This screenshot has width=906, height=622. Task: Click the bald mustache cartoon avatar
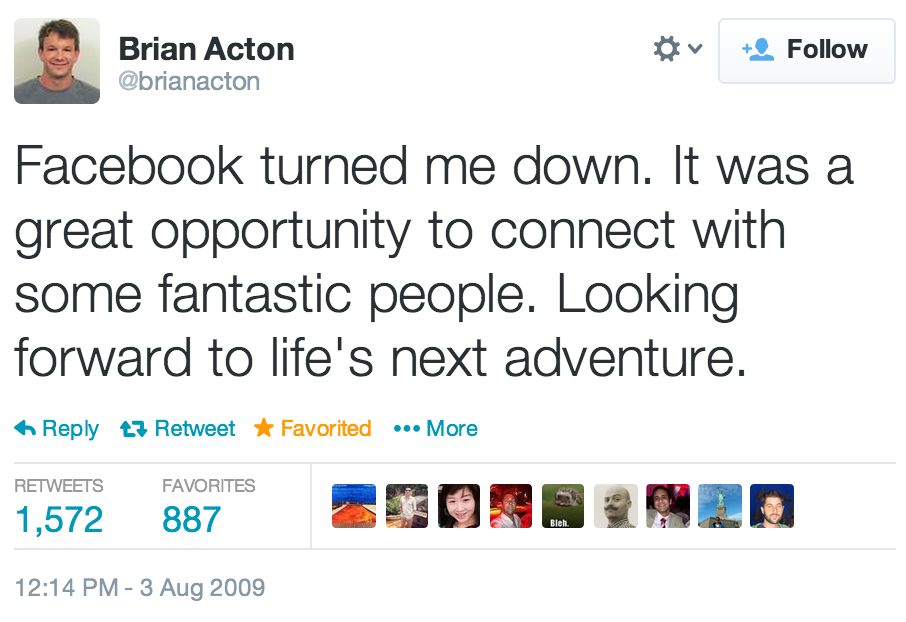[x=615, y=506]
